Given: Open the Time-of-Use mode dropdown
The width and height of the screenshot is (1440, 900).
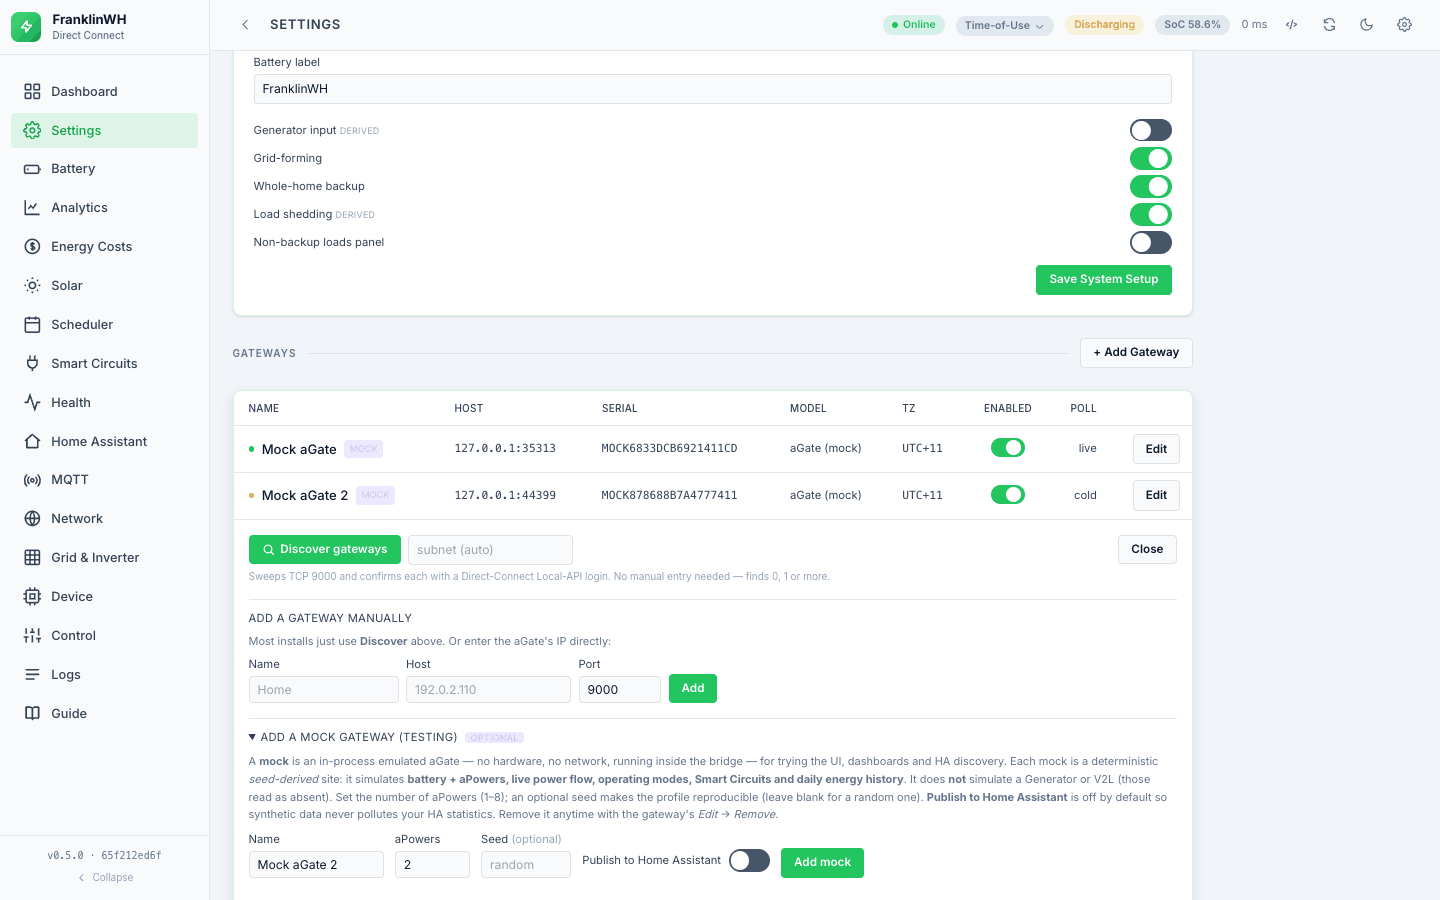Looking at the screenshot, I should 1004,25.
